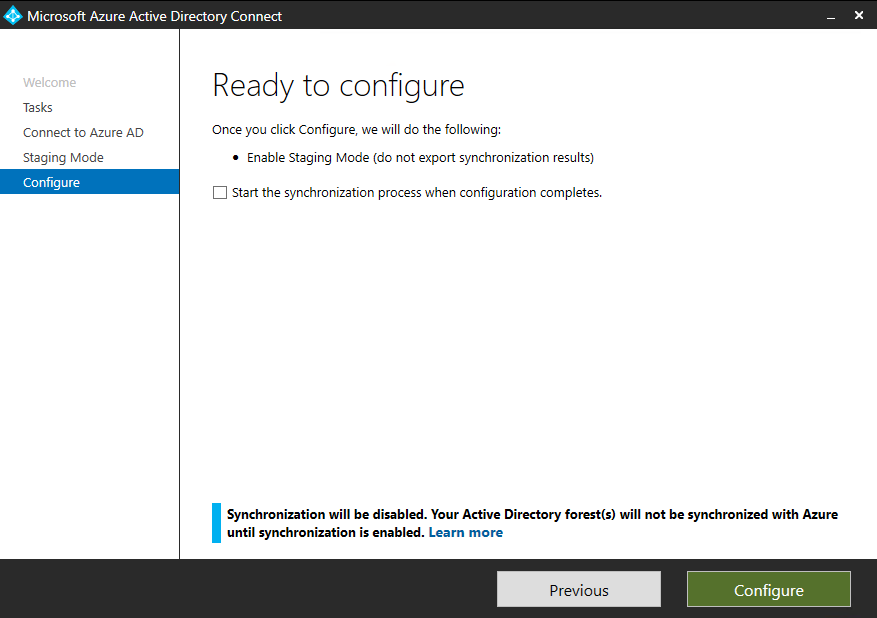The image size is (877, 618).
Task: Click the 'Start the synchronization process' label
Action: pyautogui.click(x=417, y=193)
